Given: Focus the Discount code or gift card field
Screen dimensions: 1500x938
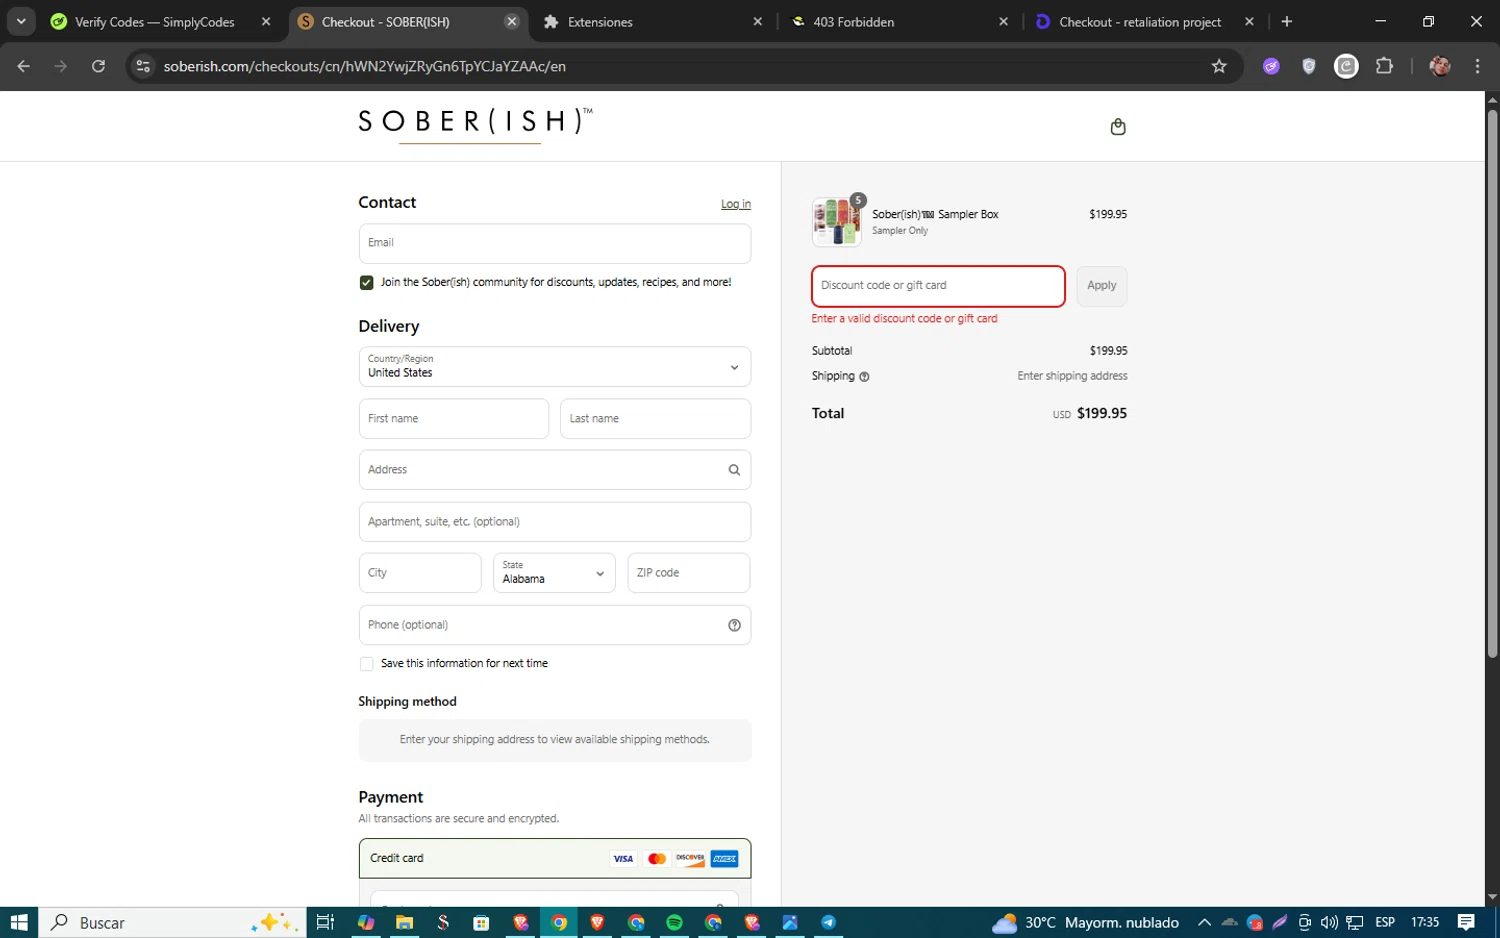Looking at the screenshot, I should coord(938,286).
